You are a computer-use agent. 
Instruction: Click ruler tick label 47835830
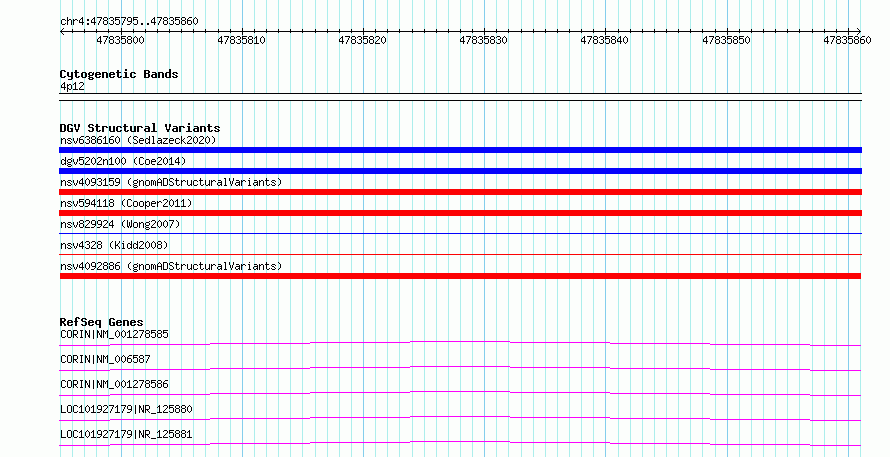pyautogui.click(x=483, y=40)
